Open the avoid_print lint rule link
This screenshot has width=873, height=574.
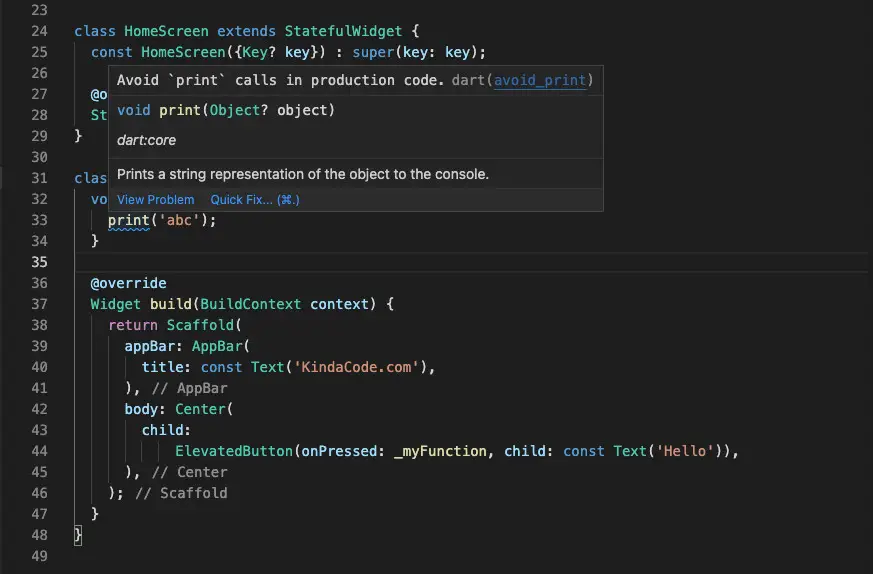click(x=540, y=80)
